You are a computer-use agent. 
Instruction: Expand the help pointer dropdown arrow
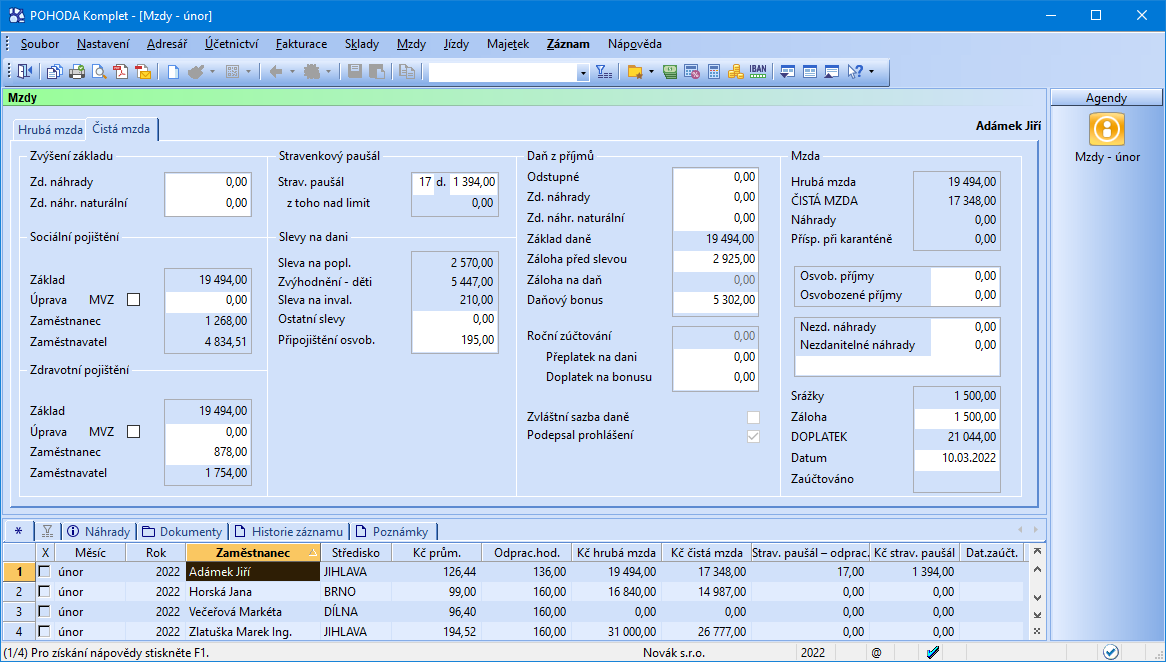pos(872,71)
